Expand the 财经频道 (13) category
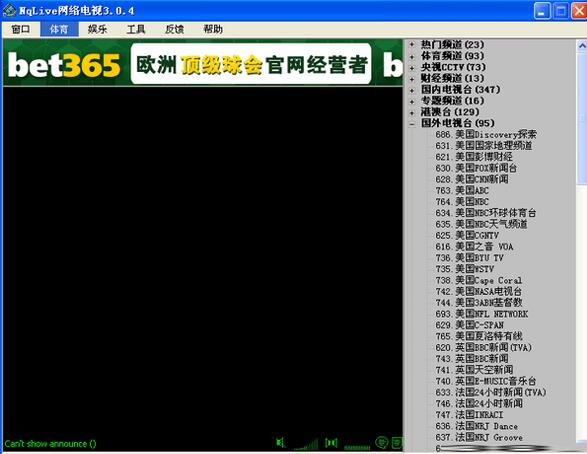Screen dimensions: 587x454 click(412, 79)
